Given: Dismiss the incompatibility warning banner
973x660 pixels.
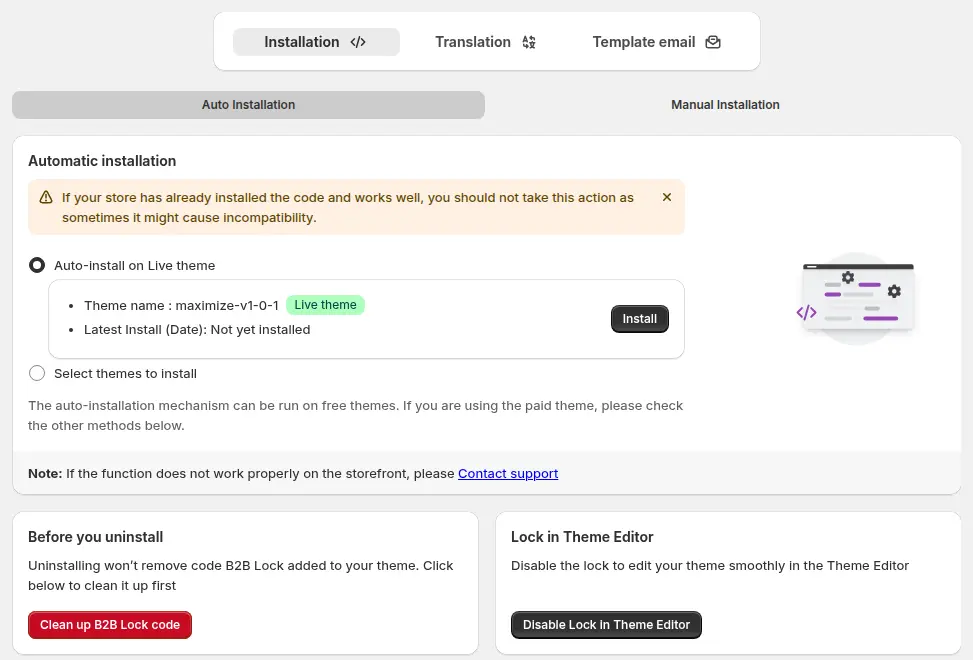Looking at the screenshot, I should pos(667,197).
